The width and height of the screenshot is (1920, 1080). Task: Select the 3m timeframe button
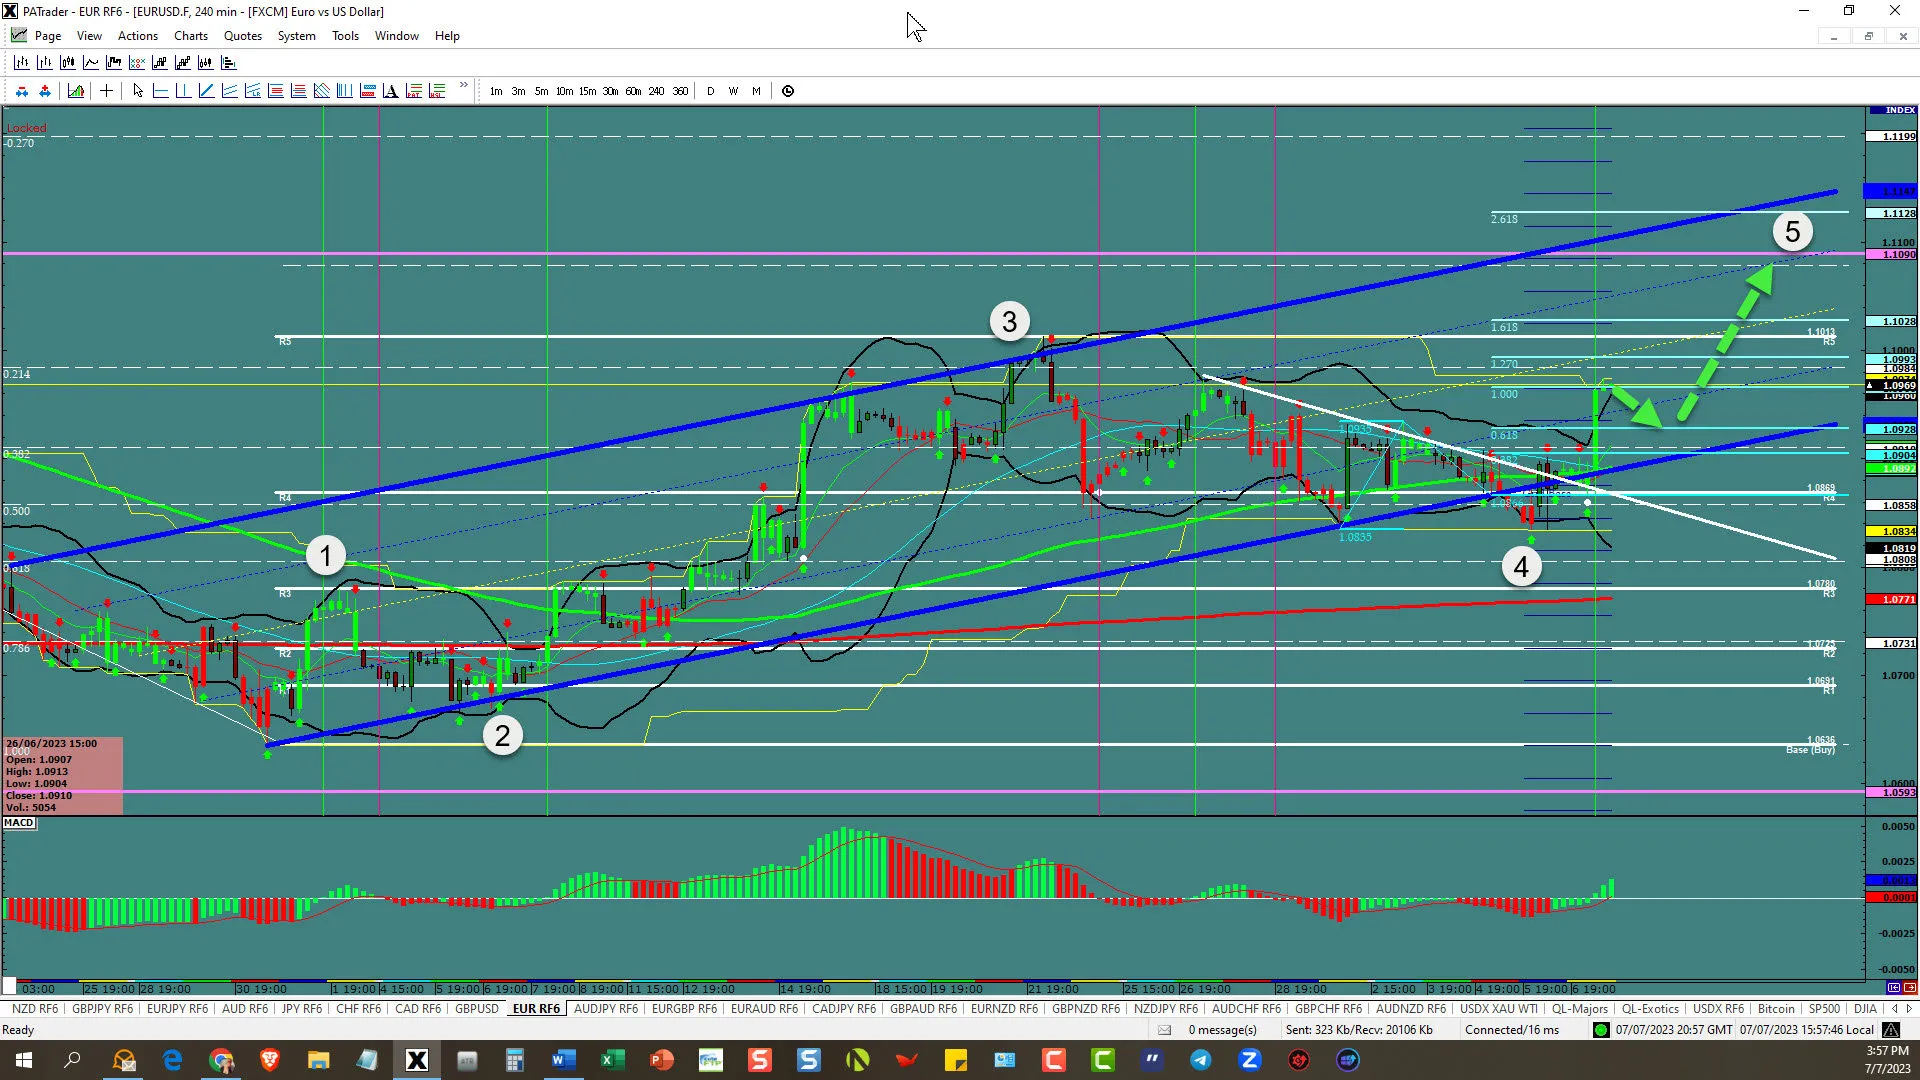click(519, 91)
